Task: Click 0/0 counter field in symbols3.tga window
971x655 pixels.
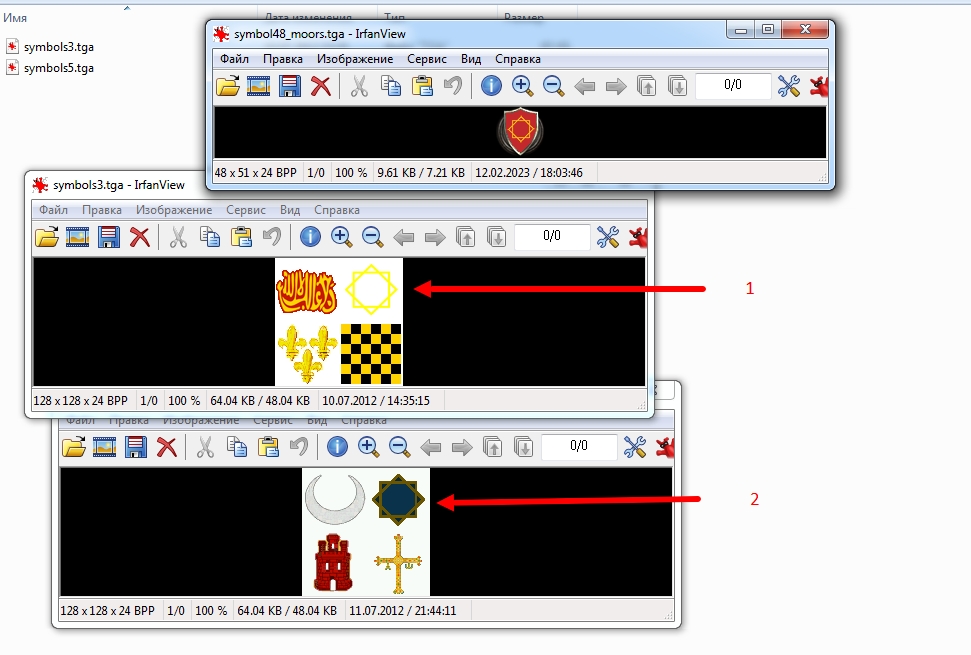Action: [552, 236]
